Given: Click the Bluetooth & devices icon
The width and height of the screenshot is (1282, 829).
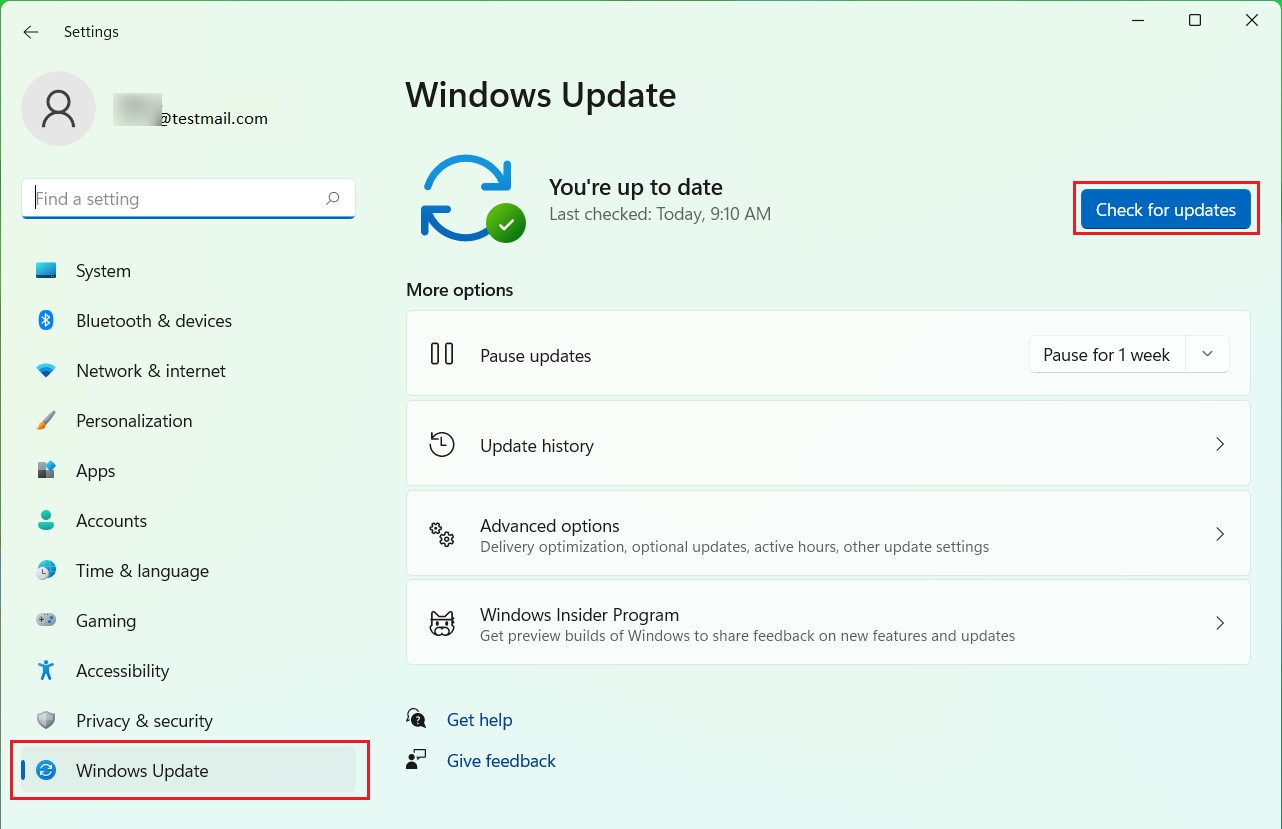Looking at the screenshot, I should pos(46,320).
